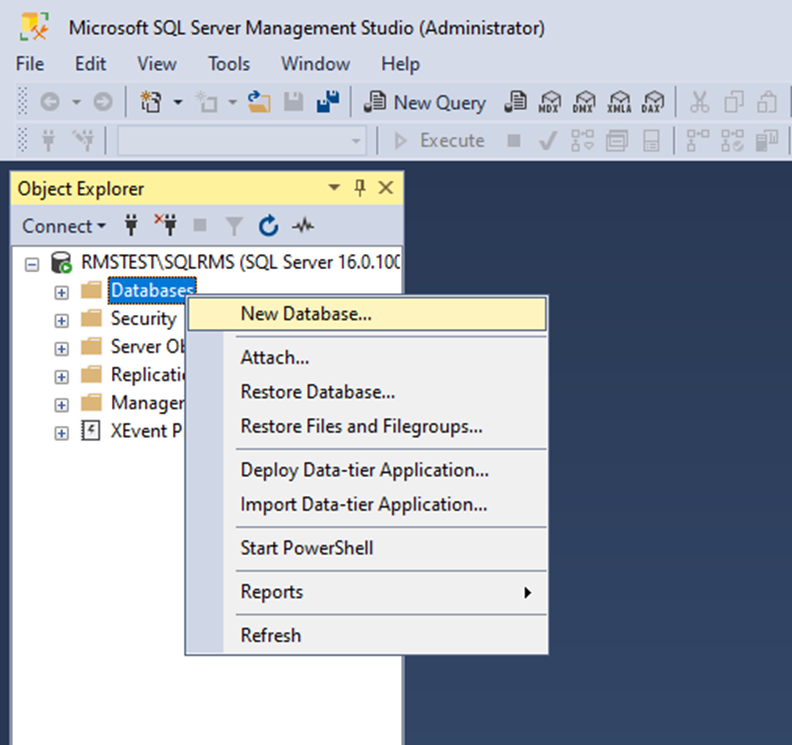Image resolution: width=792 pixels, height=745 pixels.
Task: Open the Reports submenu
Action: [367, 592]
